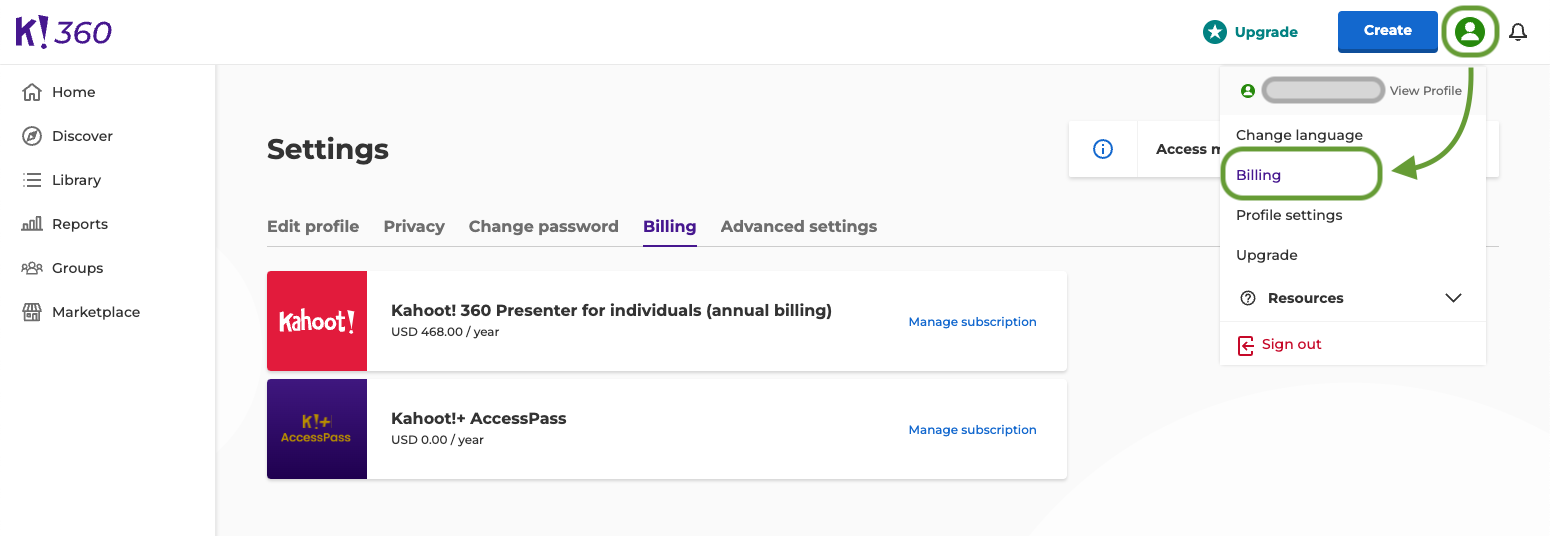Screen dimensions: 1550x536
Task: Click Sign out in the dropdown
Action: pos(1291,344)
